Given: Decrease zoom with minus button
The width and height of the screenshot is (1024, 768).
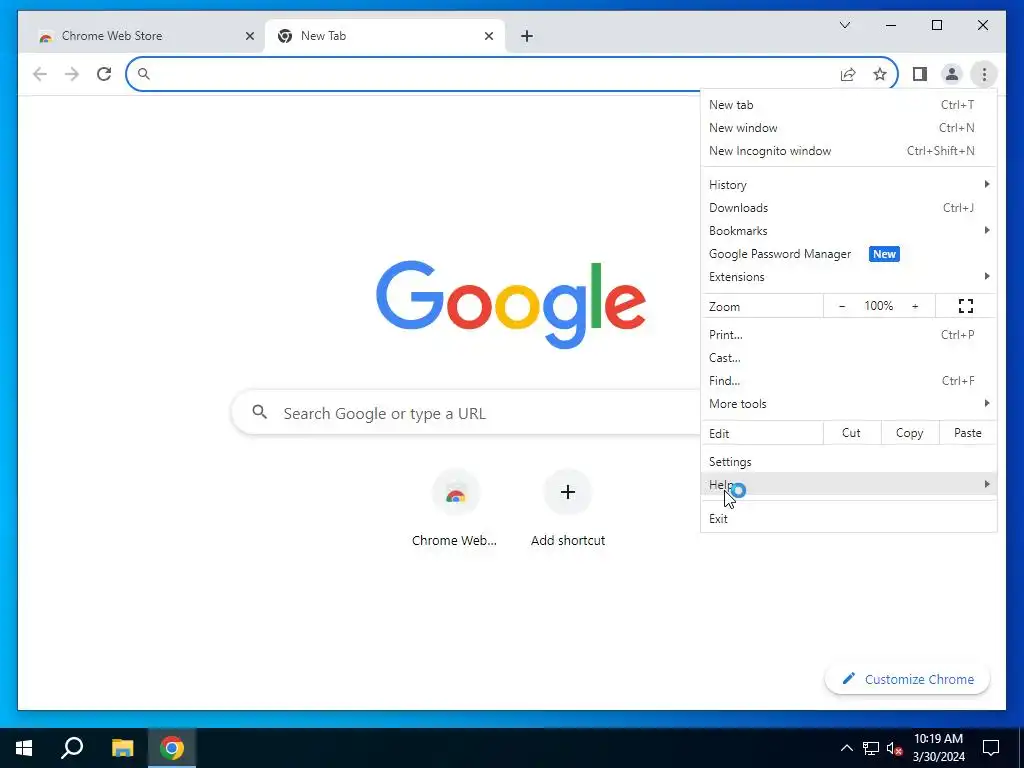Looking at the screenshot, I should (842, 306).
